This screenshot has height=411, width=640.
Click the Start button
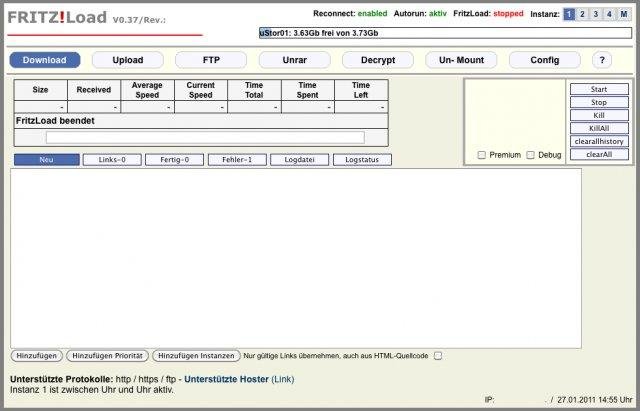pos(599,89)
